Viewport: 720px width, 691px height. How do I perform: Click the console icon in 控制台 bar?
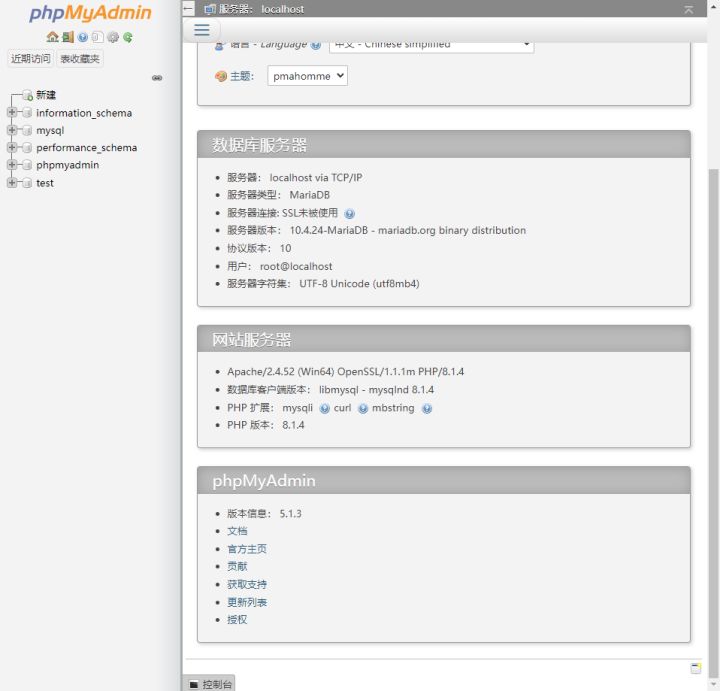click(x=194, y=685)
